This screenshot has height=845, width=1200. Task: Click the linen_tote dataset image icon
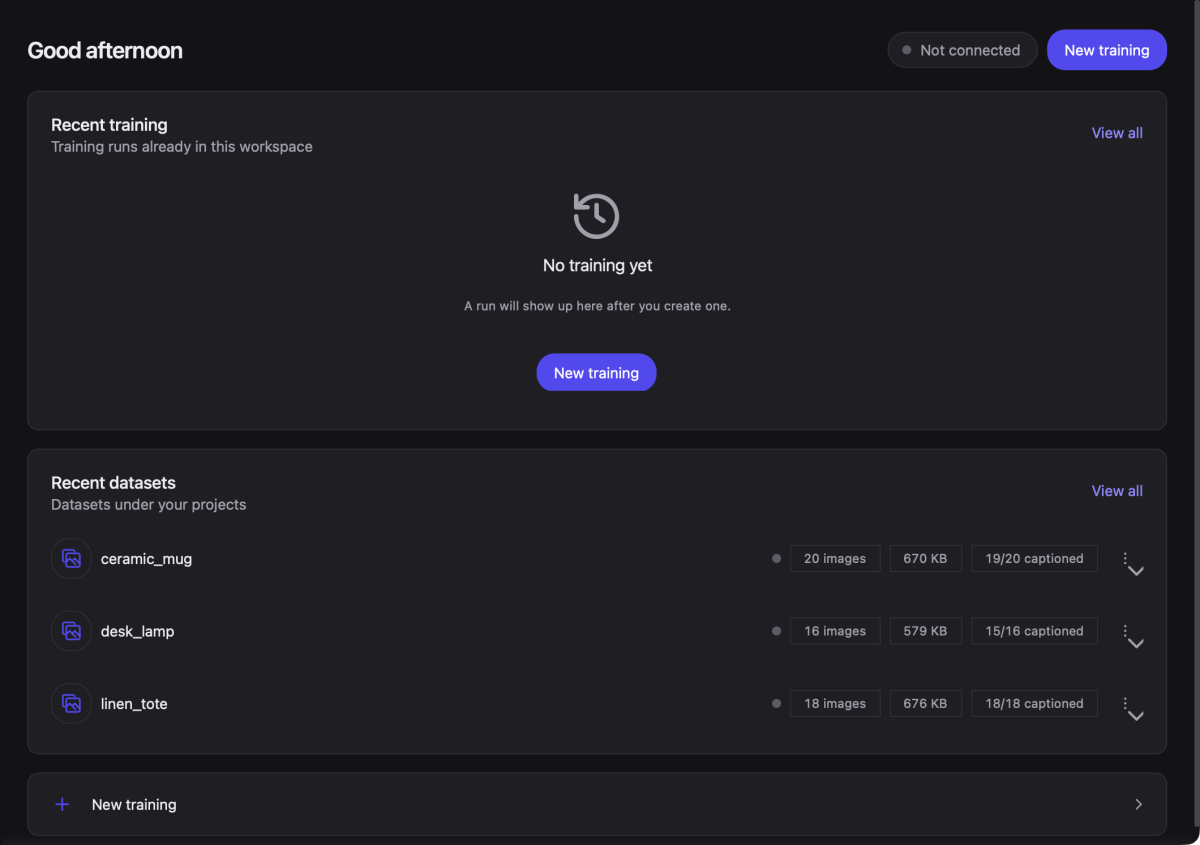(71, 704)
